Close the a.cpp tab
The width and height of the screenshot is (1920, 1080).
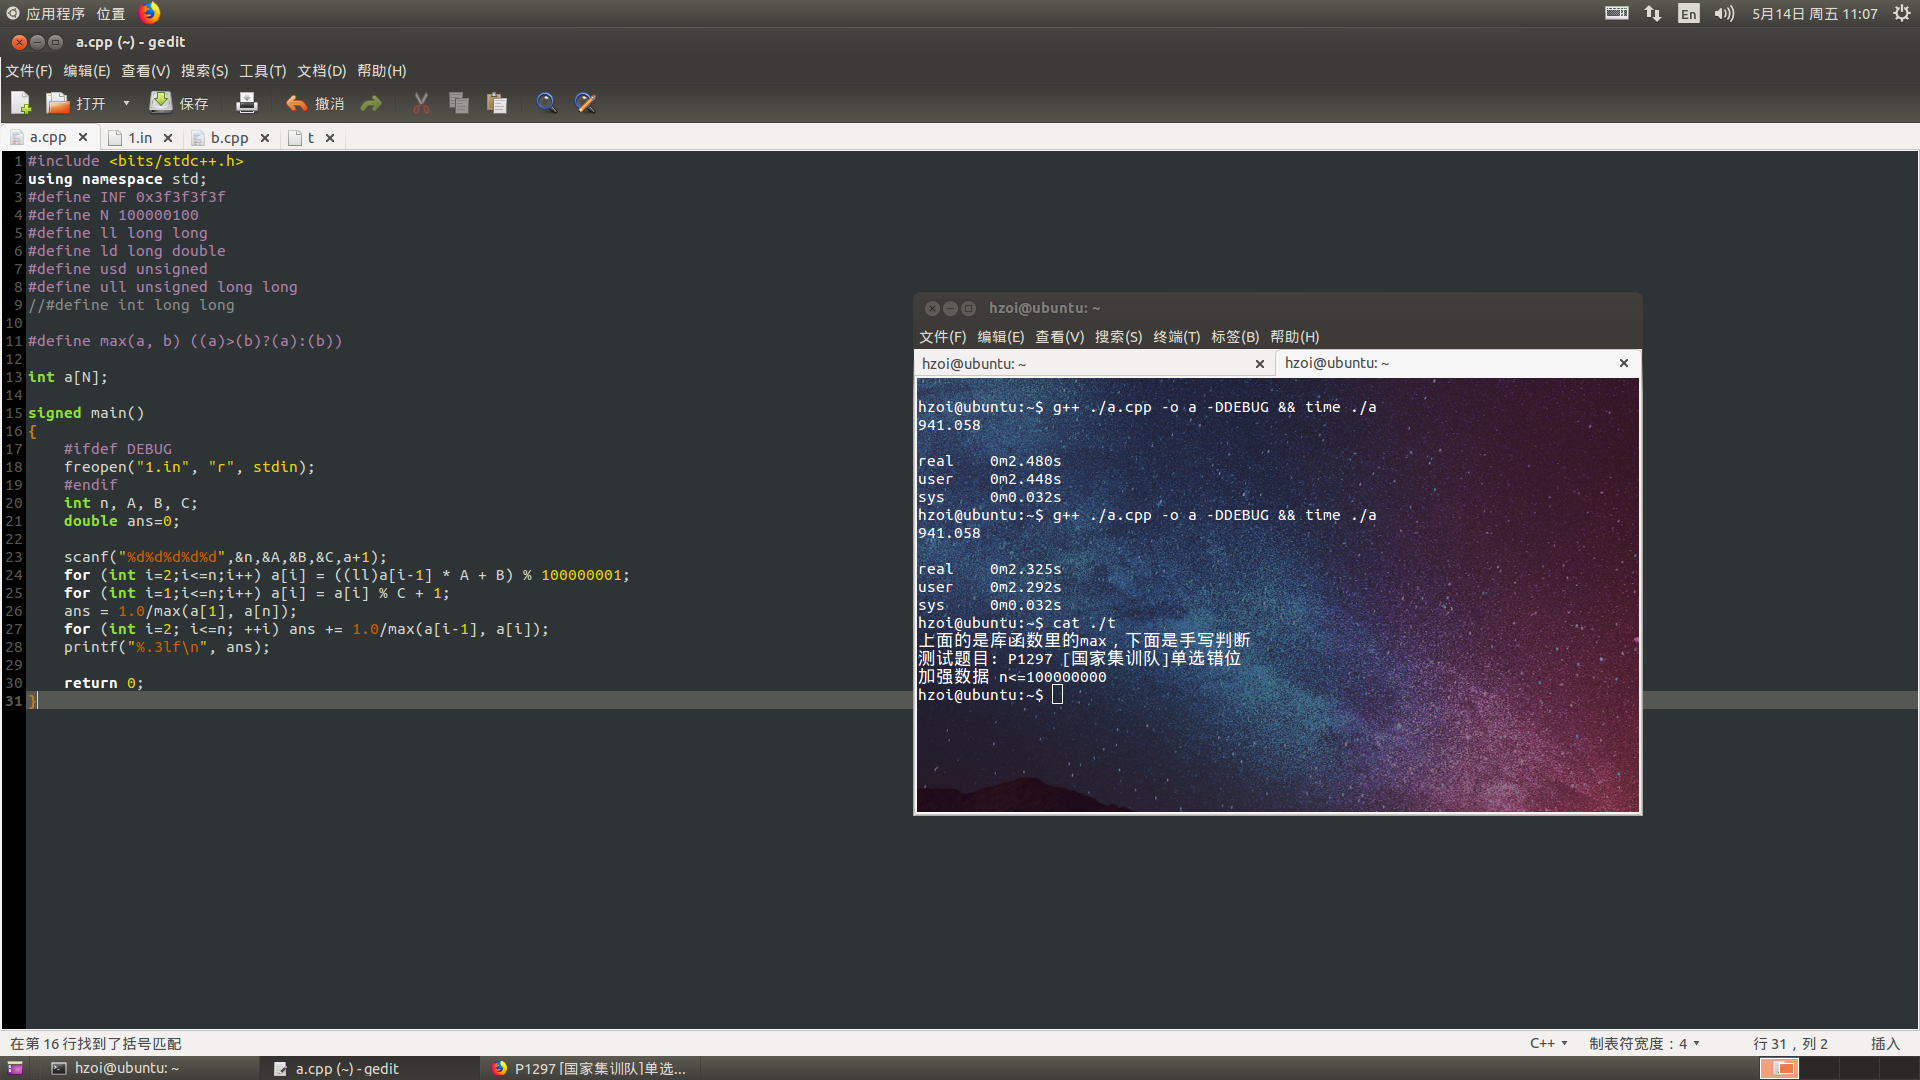pos(83,138)
